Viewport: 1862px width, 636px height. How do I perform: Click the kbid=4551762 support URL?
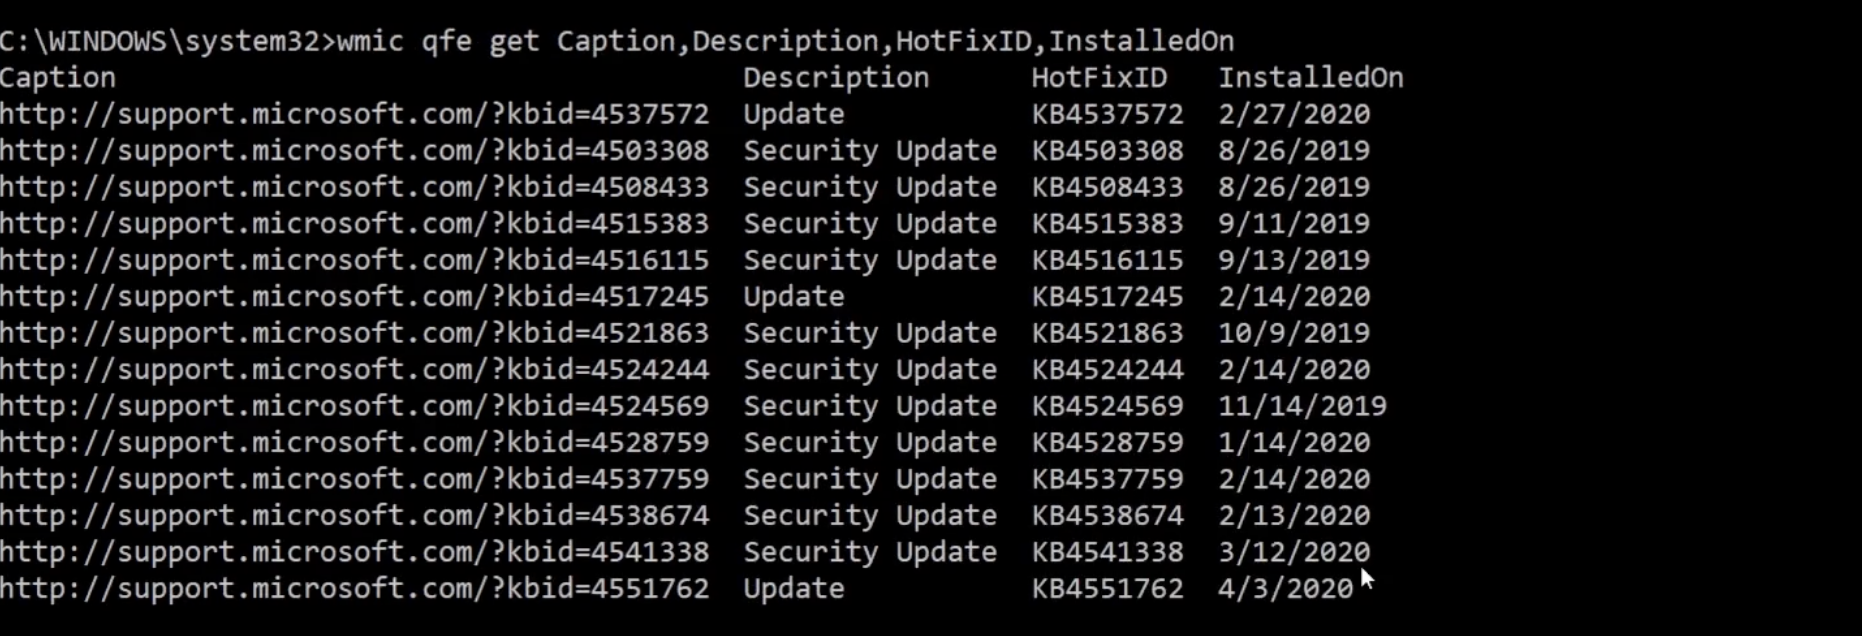[354, 589]
